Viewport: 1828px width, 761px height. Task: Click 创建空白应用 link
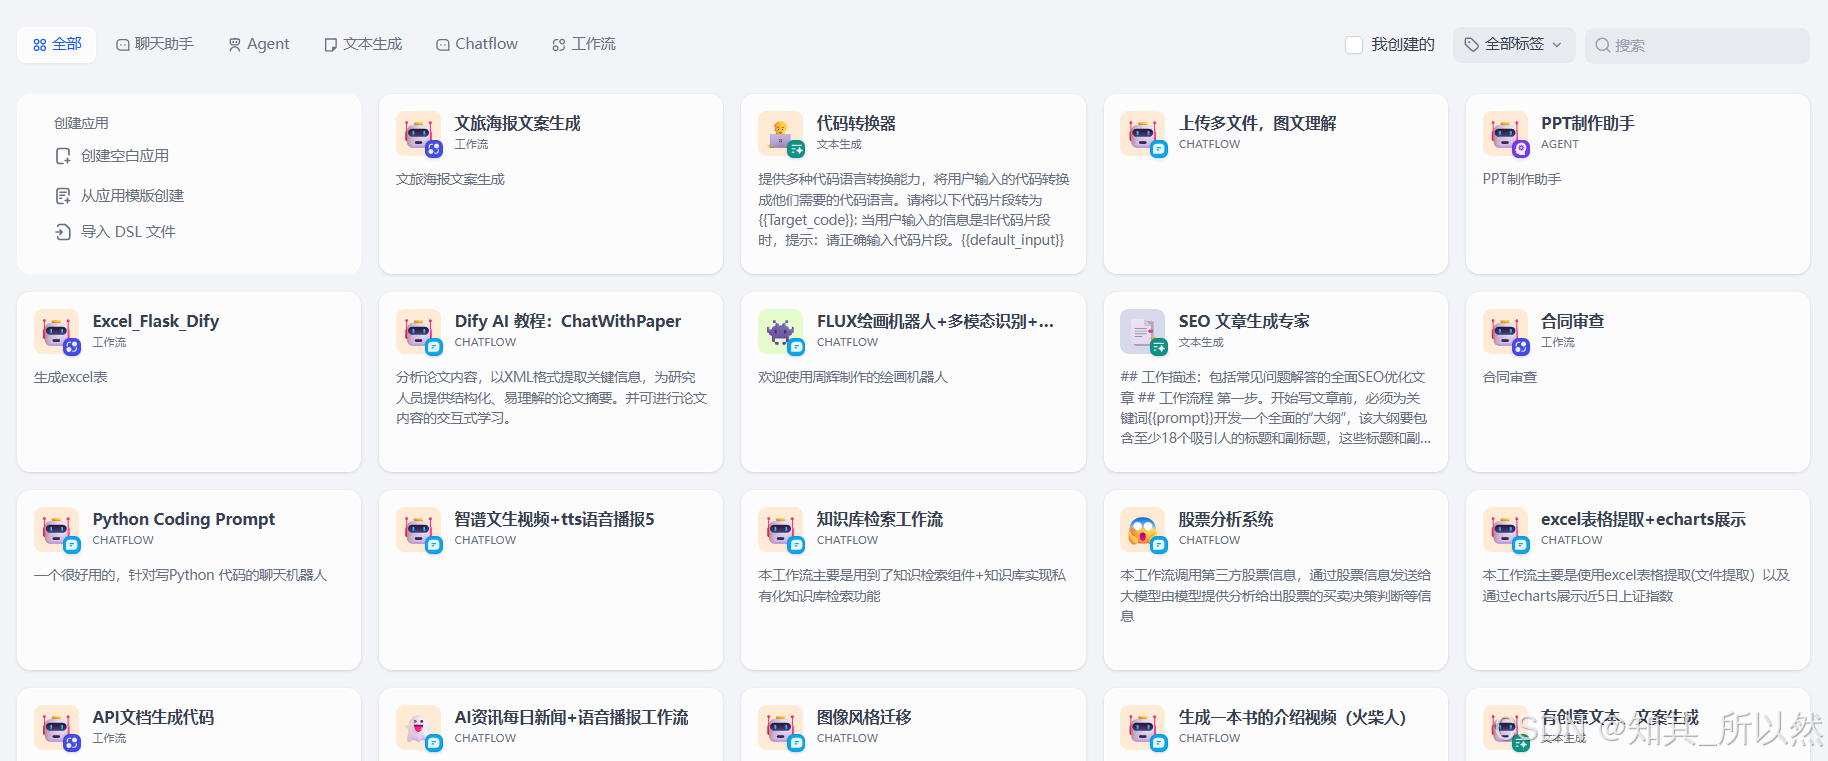tap(125, 156)
